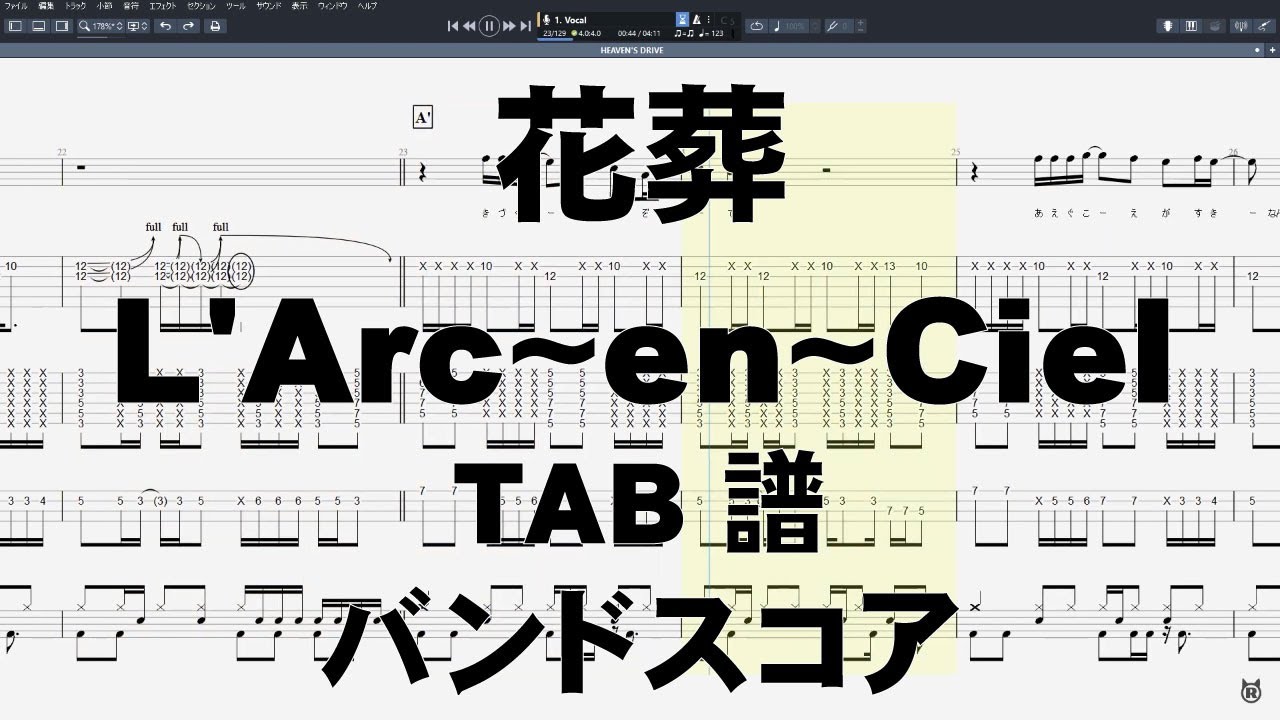Jump to the first bar
This screenshot has width=1280, height=720.
(x=453, y=26)
